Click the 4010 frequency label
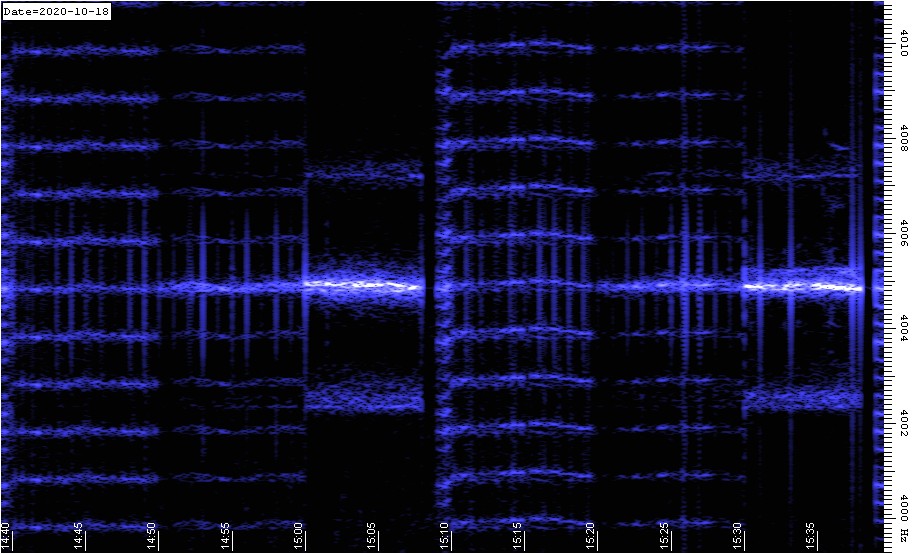Viewport: 913px width, 554px height. click(x=904, y=43)
